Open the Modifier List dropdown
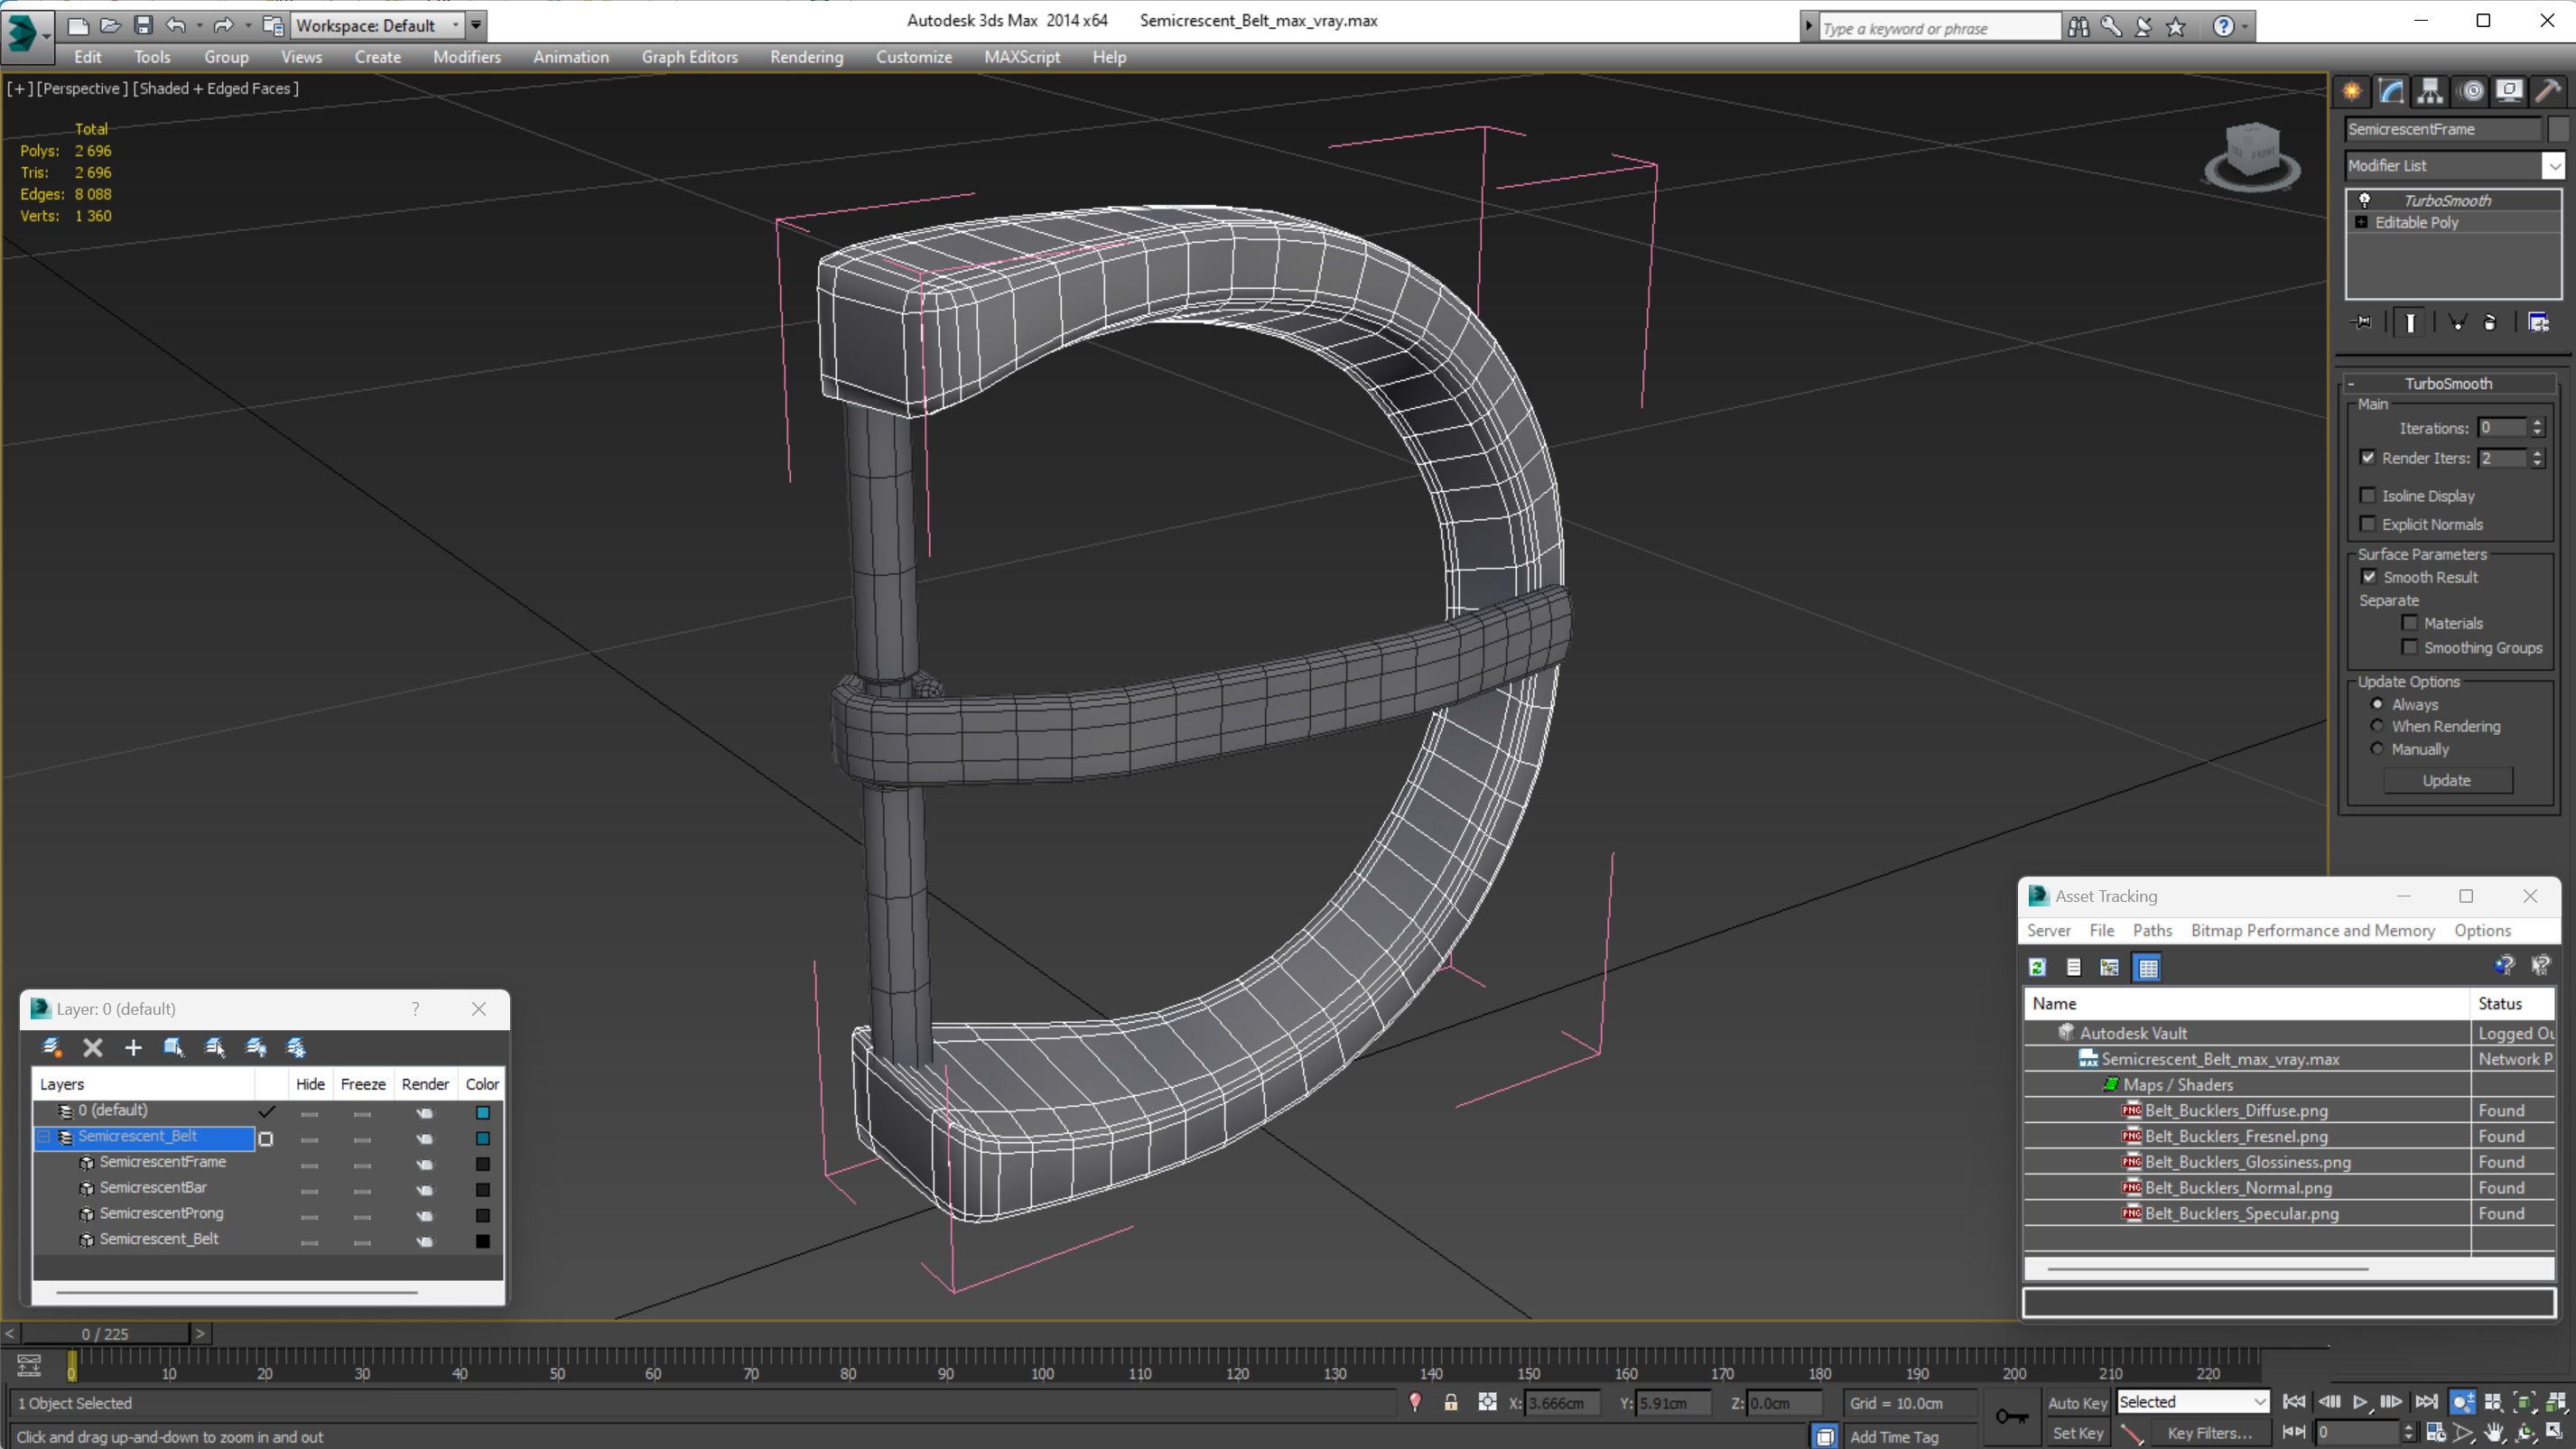The width and height of the screenshot is (2576, 1449). (x=2554, y=166)
